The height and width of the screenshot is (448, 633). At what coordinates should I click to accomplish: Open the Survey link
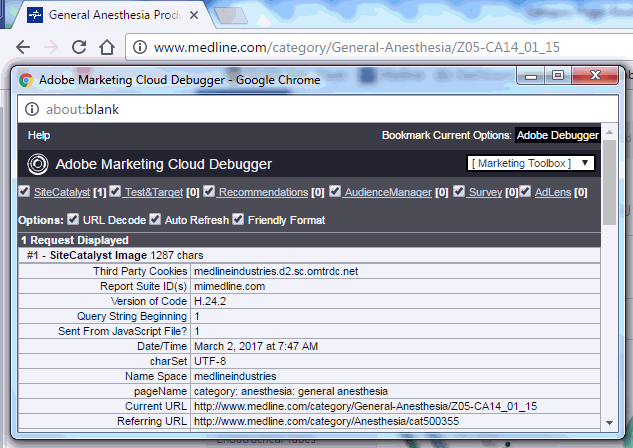coord(485,192)
